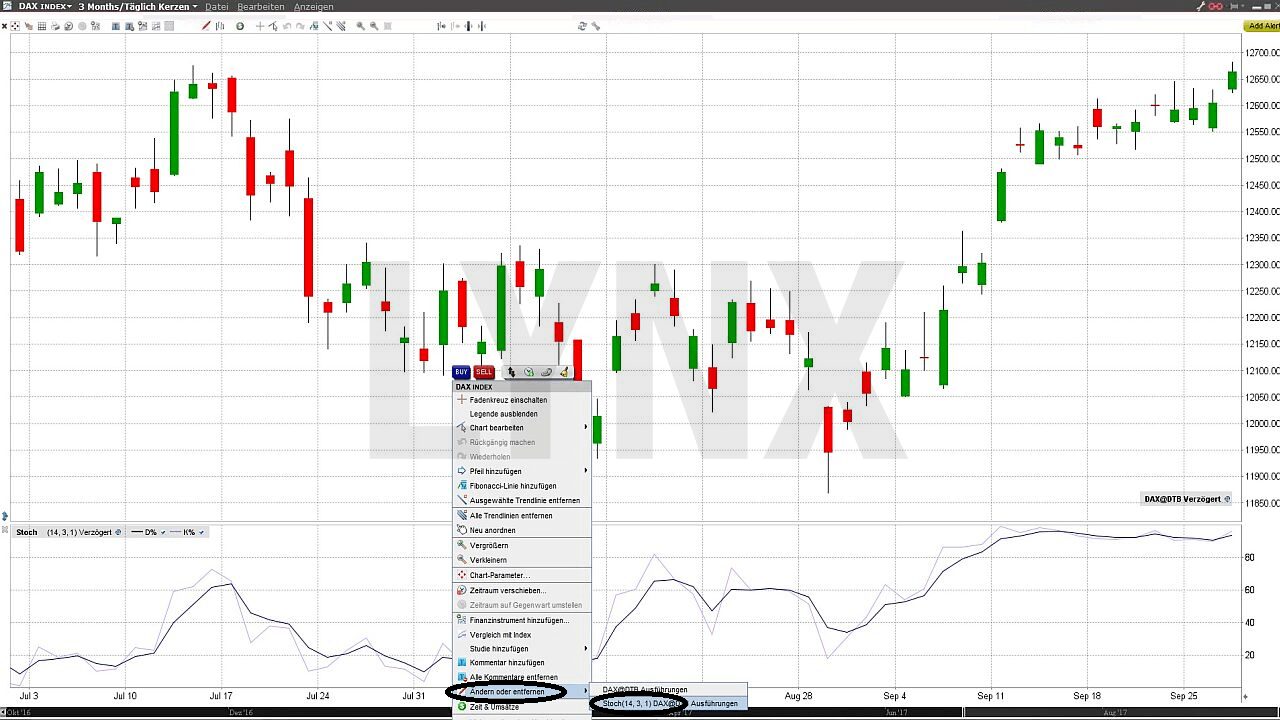Viewport: 1280px width, 720px height.
Task: Choose 'Fibonacci-Linie hinzufügen' in context menu
Action: (513, 486)
